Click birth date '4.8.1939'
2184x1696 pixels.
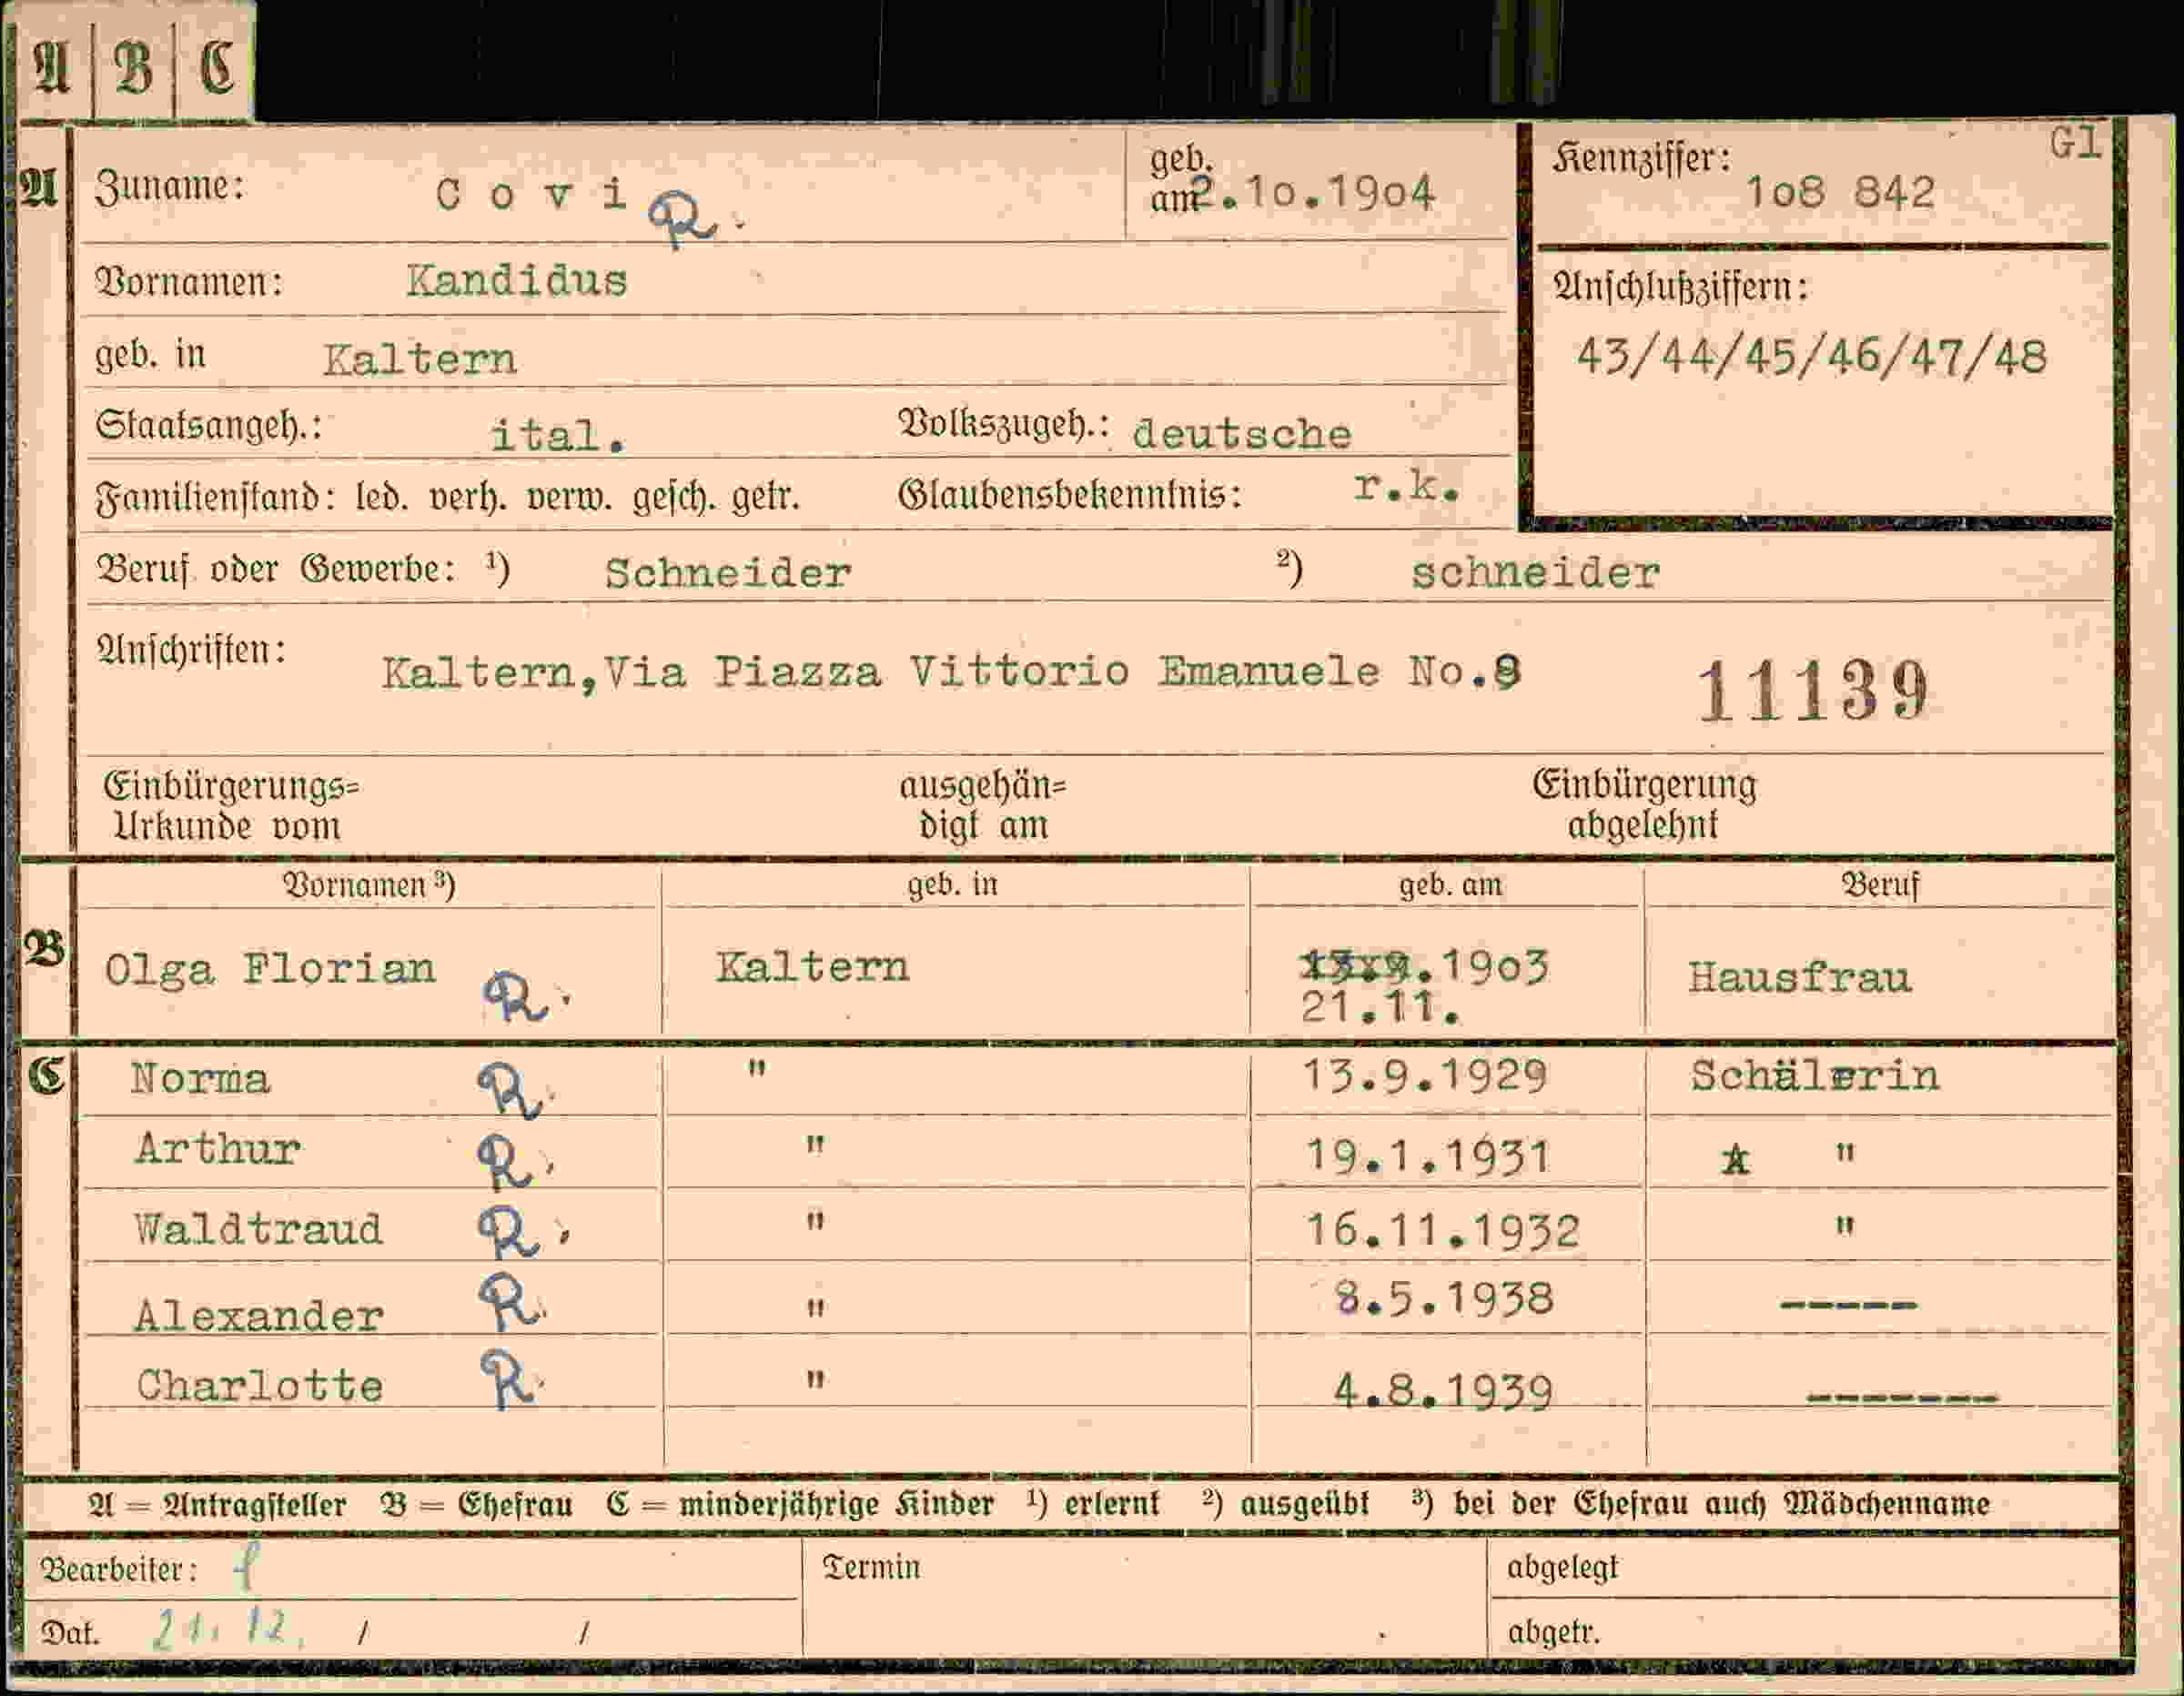click(x=1443, y=1391)
